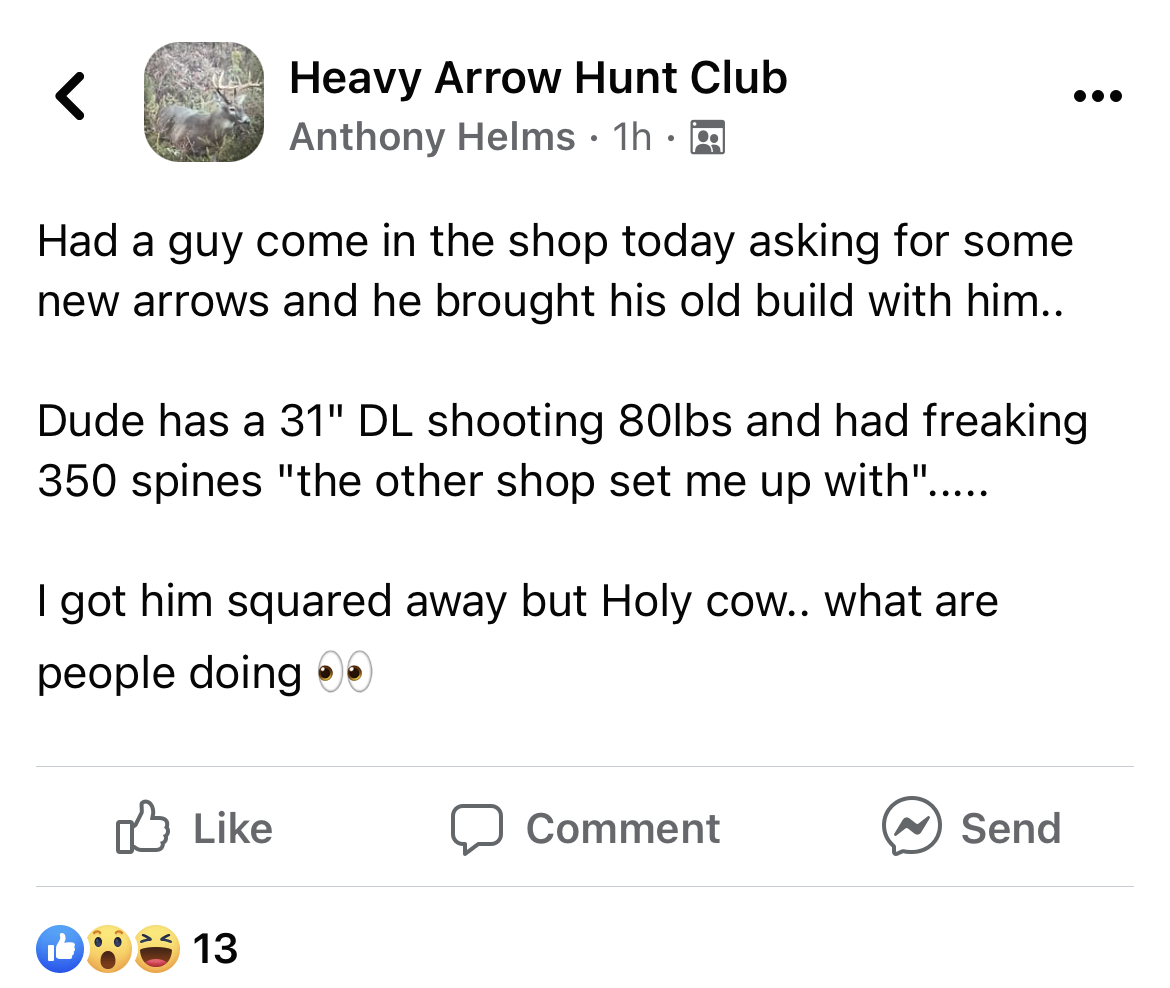Click the blue Like reaction badge
The image size is (1170, 988).
(60, 948)
